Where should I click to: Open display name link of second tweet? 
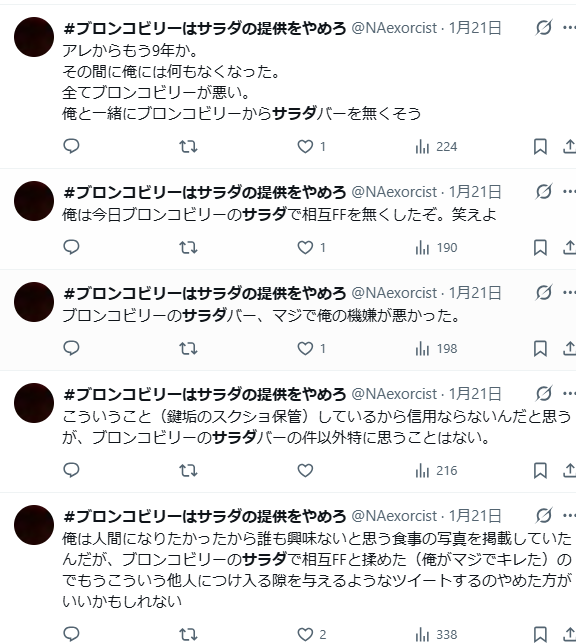tap(205, 192)
